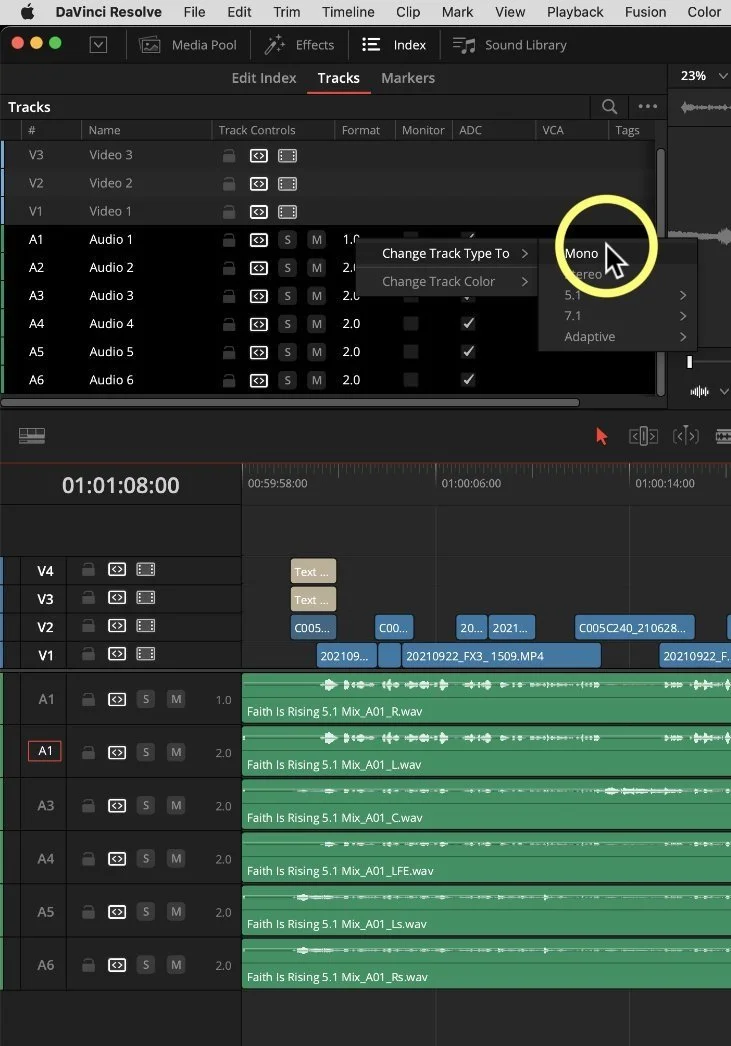Lock Audio 5 in Tracks index
This screenshot has width=731, height=1046.
coord(229,352)
